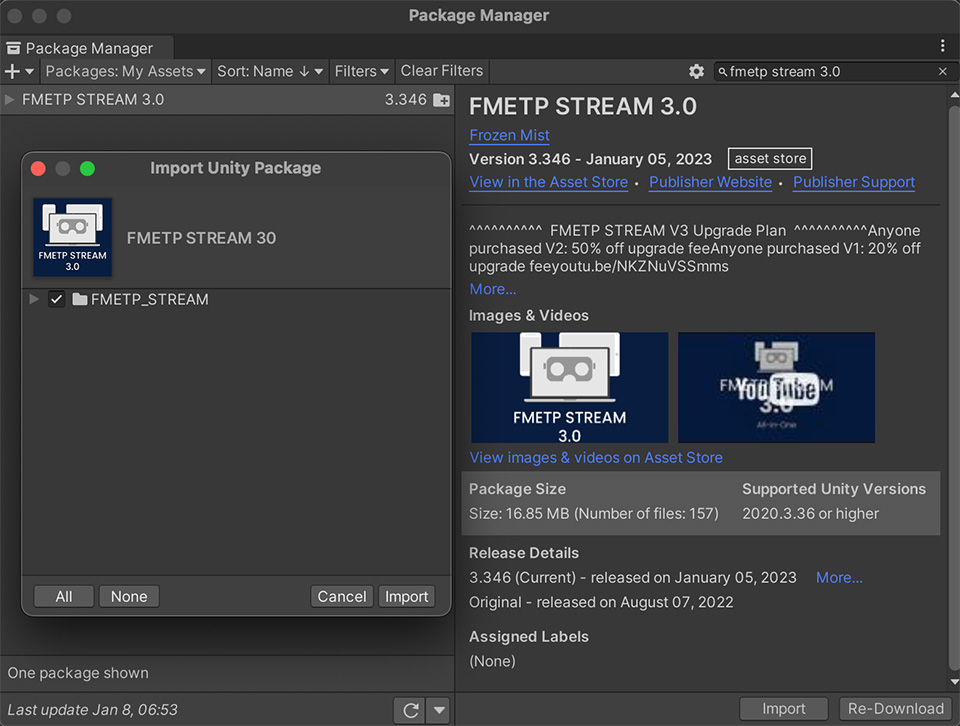Open Package Manager advanced settings gear
Image resolution: width=960 pixels, height=726 pixels.
coord(697,71)
